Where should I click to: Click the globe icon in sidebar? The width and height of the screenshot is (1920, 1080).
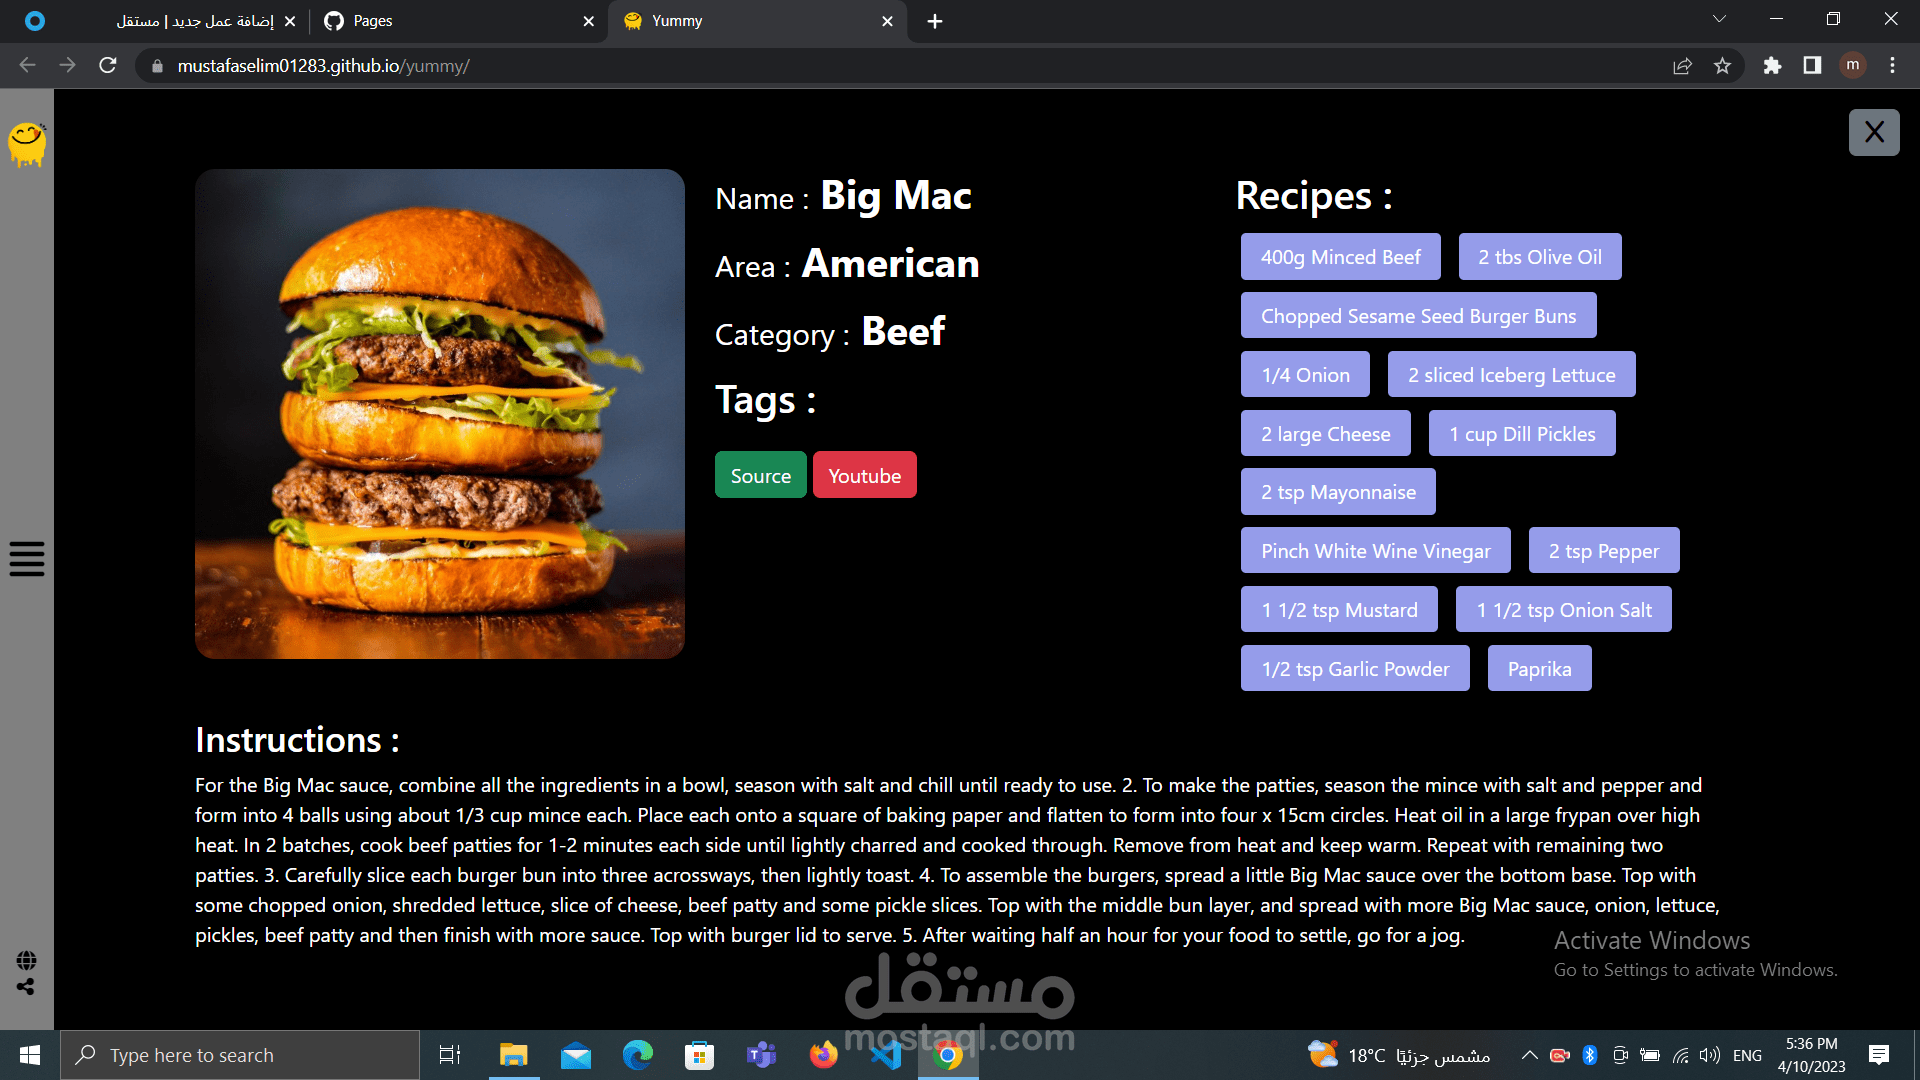click(27, 960)
